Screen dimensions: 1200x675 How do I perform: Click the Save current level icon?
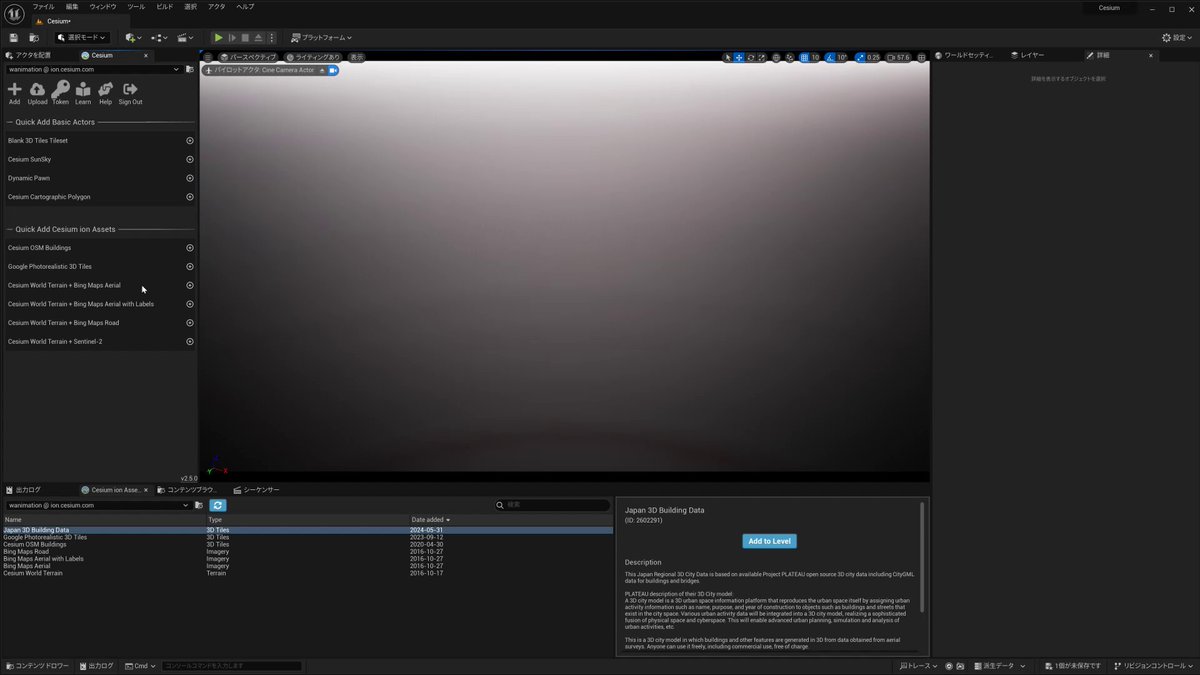click(14, 37)
